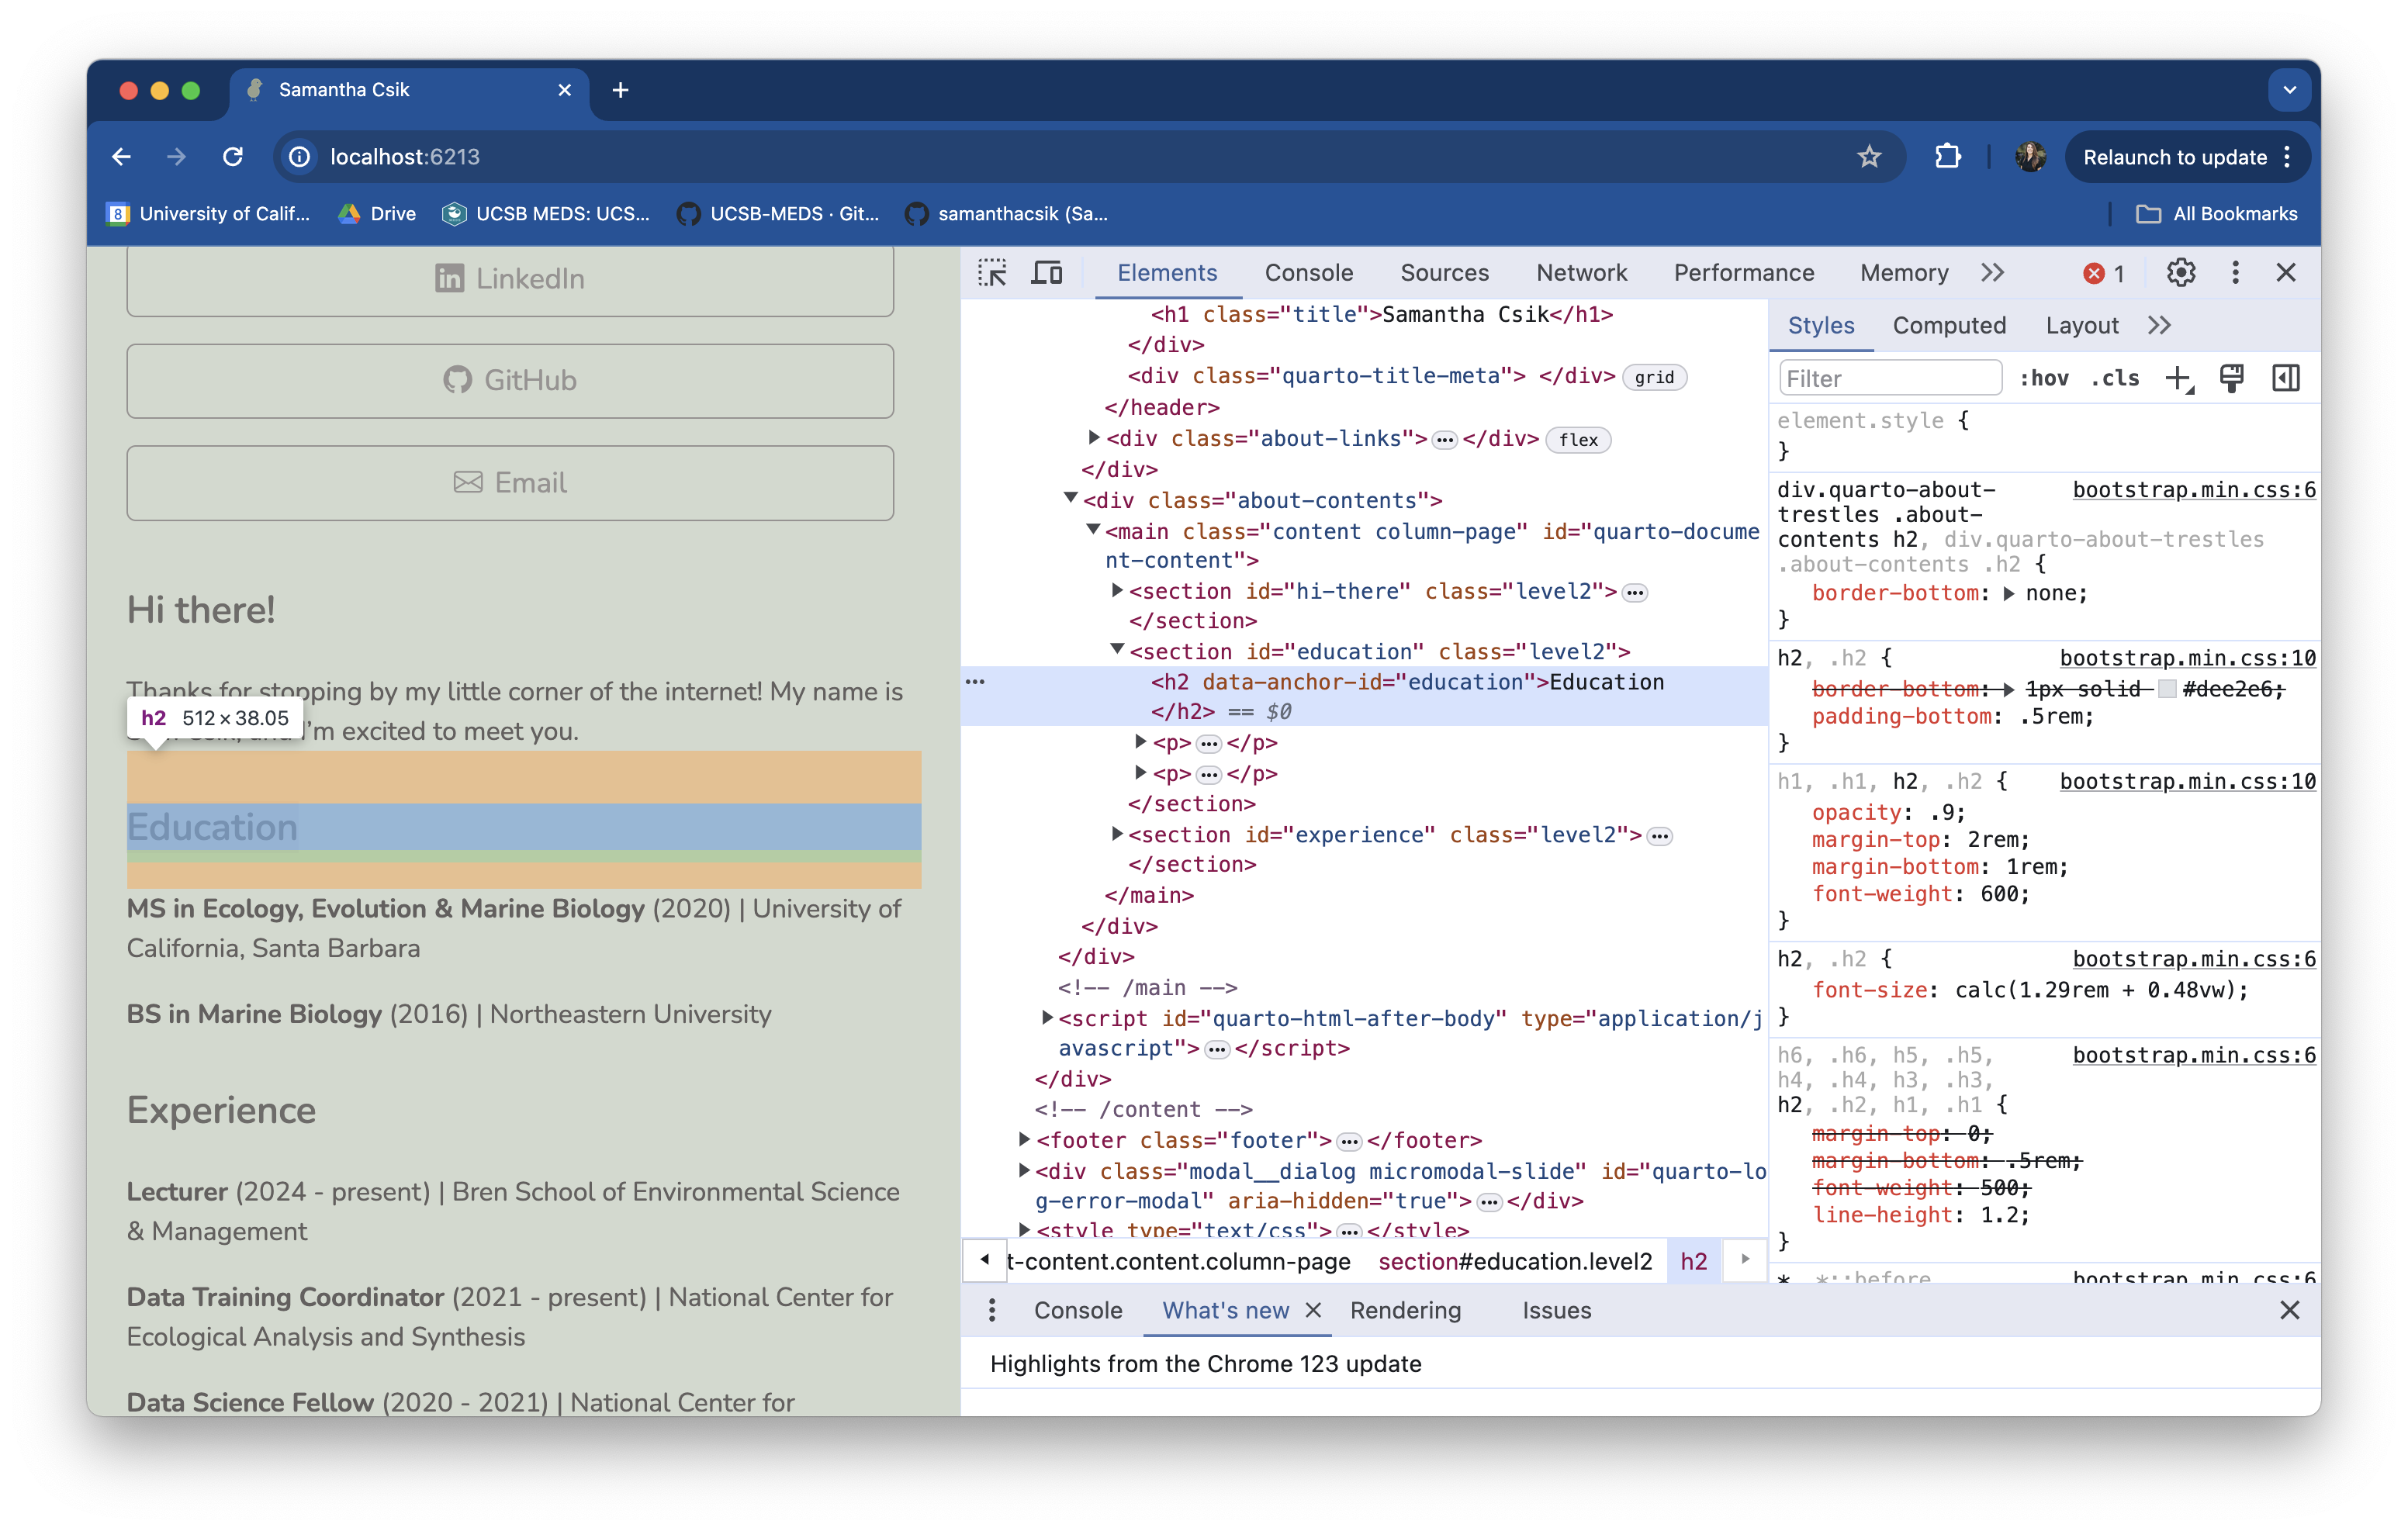Switch to the Console tab

click(x=1308, y=273)
